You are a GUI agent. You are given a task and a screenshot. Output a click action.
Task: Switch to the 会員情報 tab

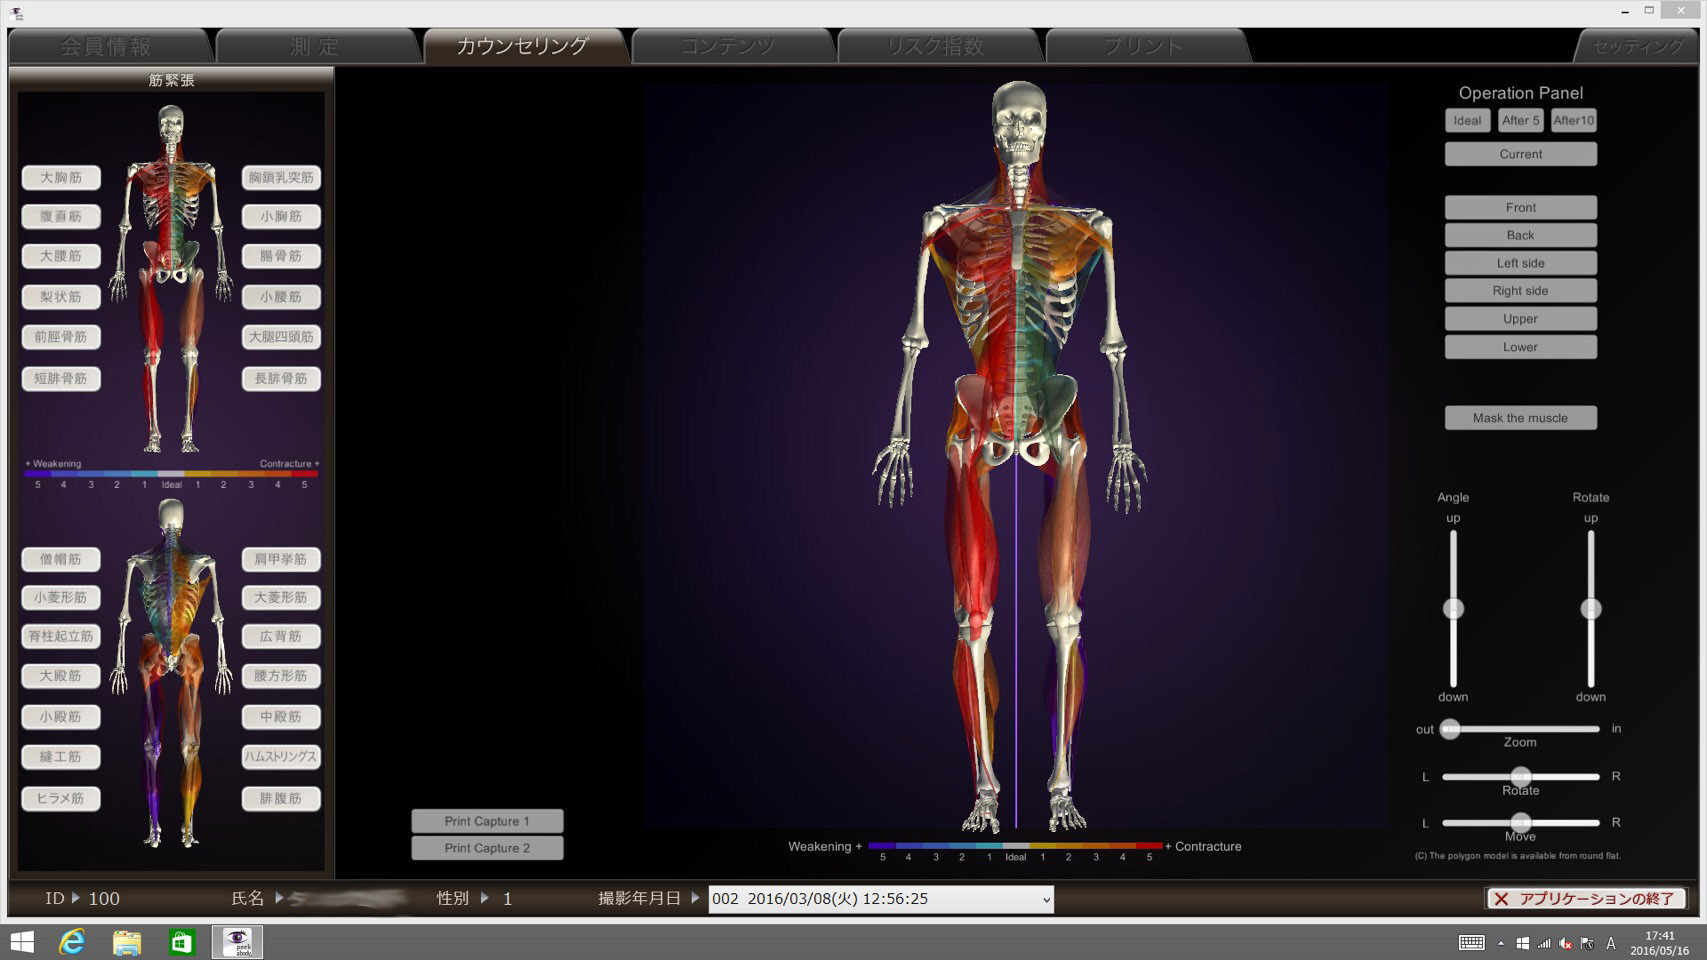click(x=106, y=46)
